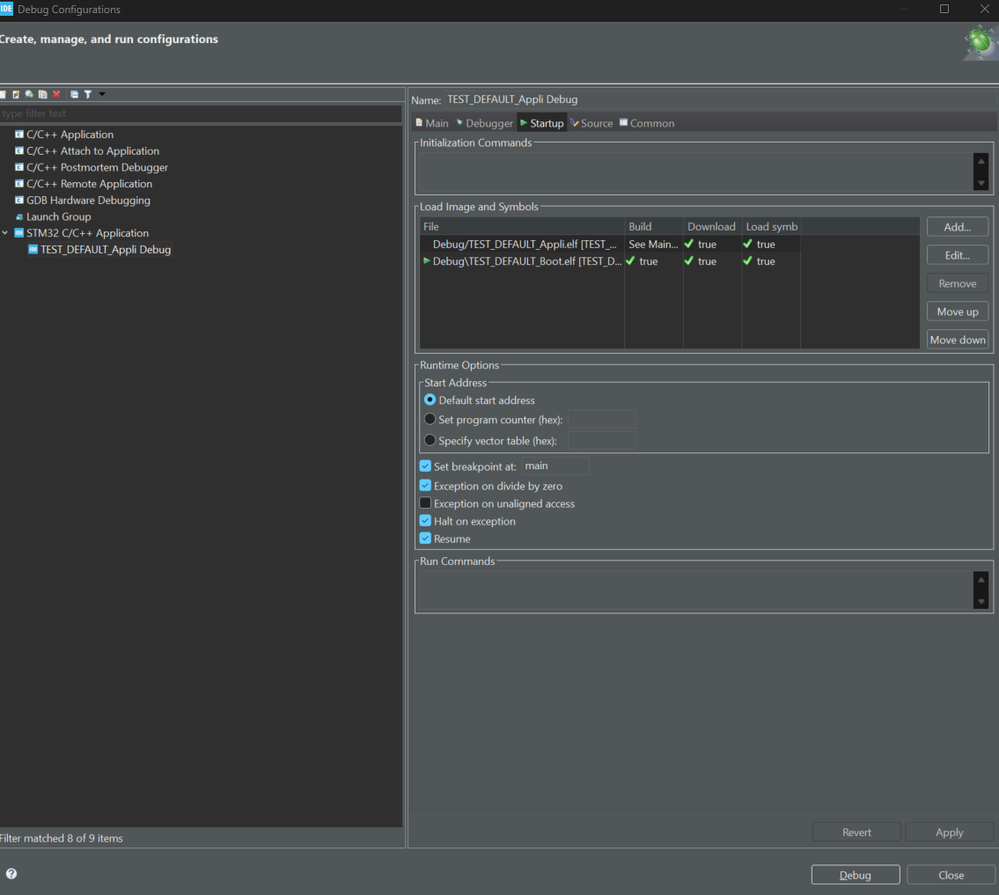Image resolution: width=999 pixels, height=895 pixels.
Task: Click the Add... button
Action: pos(958,227)
